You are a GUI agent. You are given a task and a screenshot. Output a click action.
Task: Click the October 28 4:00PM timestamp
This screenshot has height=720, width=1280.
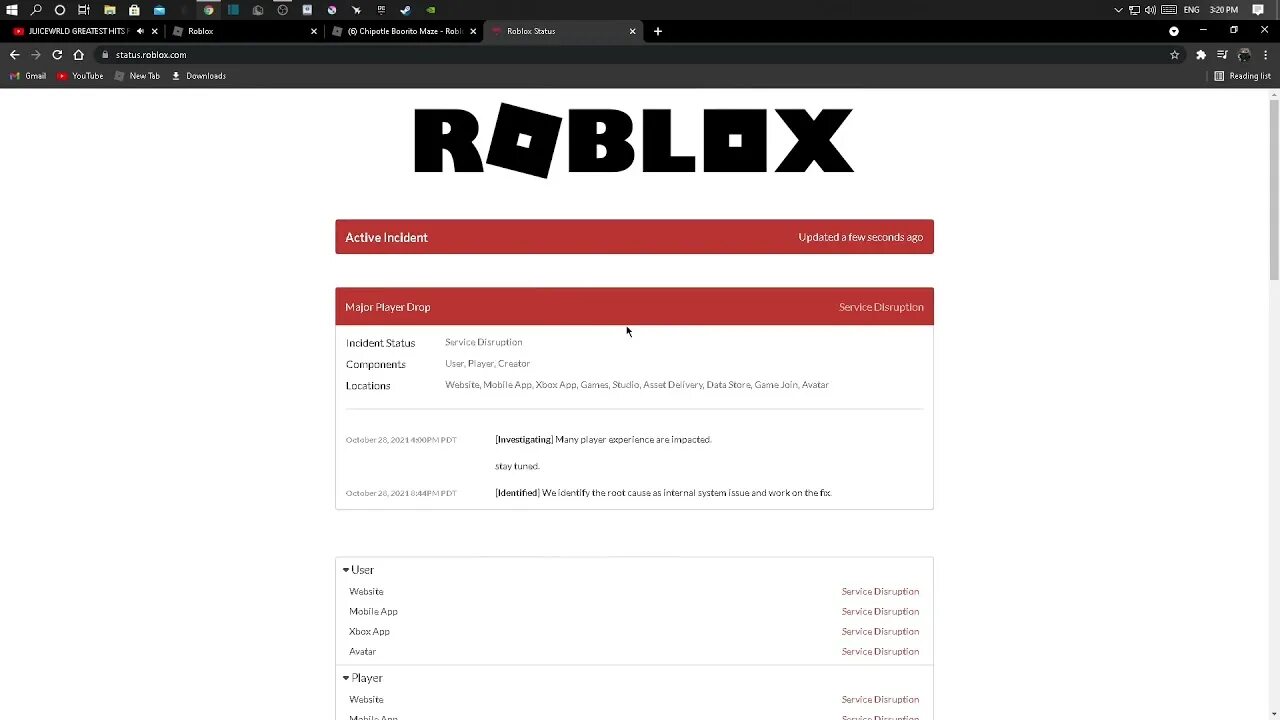[401, 440]
